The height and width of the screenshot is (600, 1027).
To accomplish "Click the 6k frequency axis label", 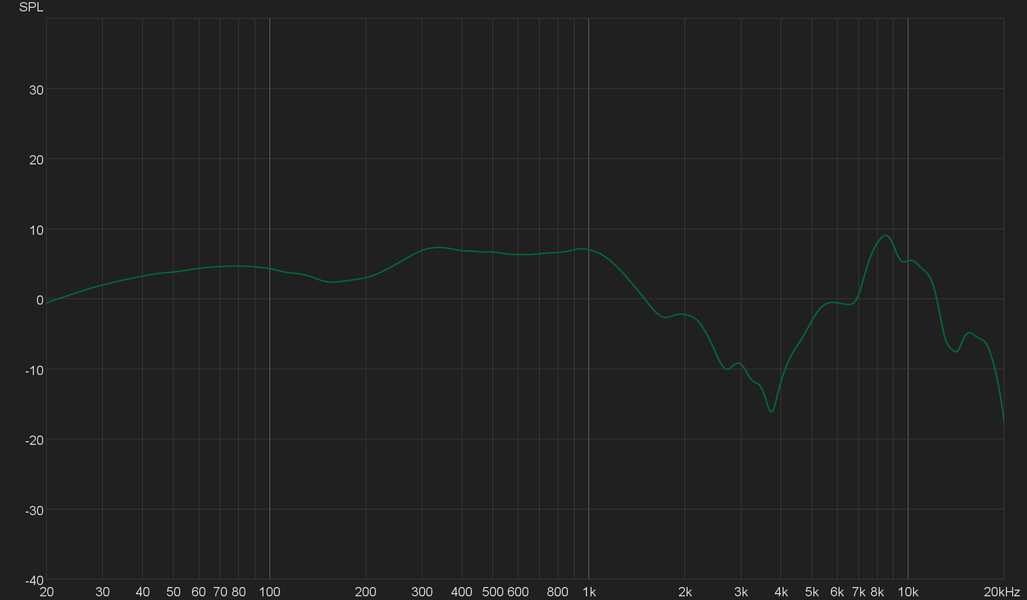I will coord(837,592).
